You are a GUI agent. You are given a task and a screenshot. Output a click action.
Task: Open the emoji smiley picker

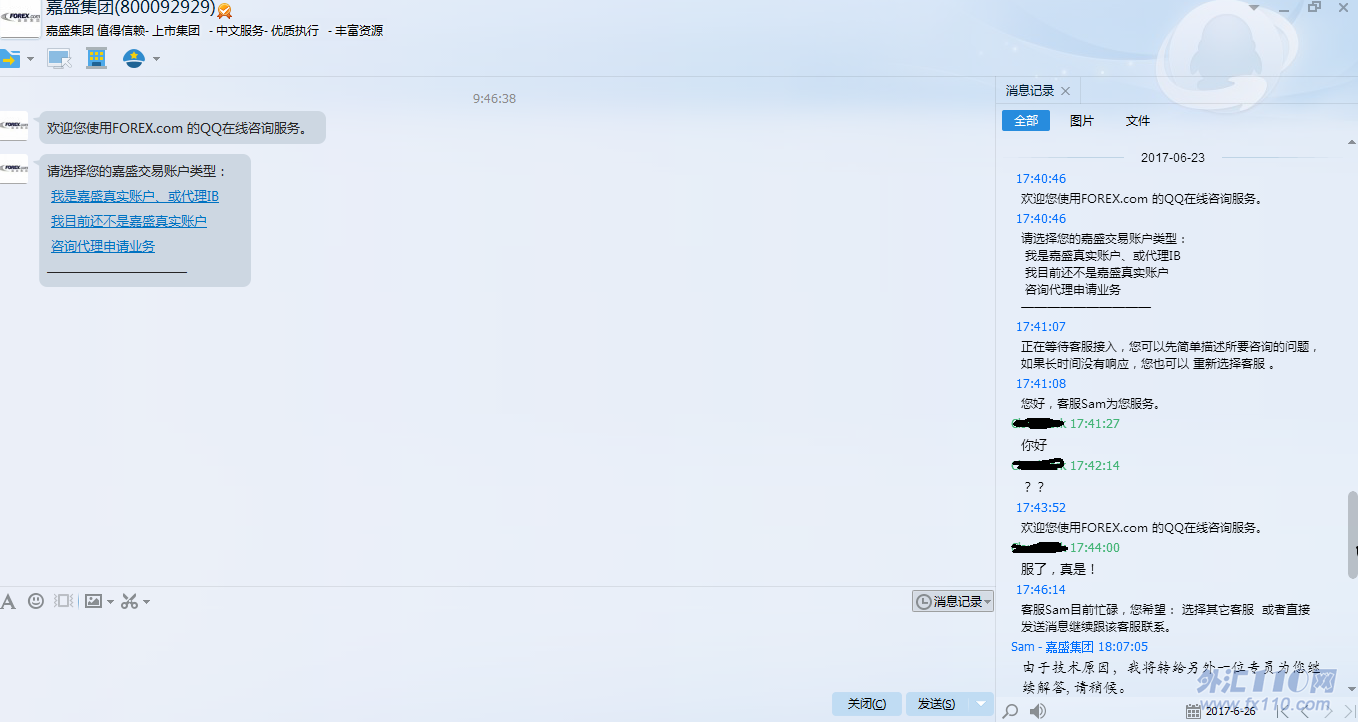36,601
